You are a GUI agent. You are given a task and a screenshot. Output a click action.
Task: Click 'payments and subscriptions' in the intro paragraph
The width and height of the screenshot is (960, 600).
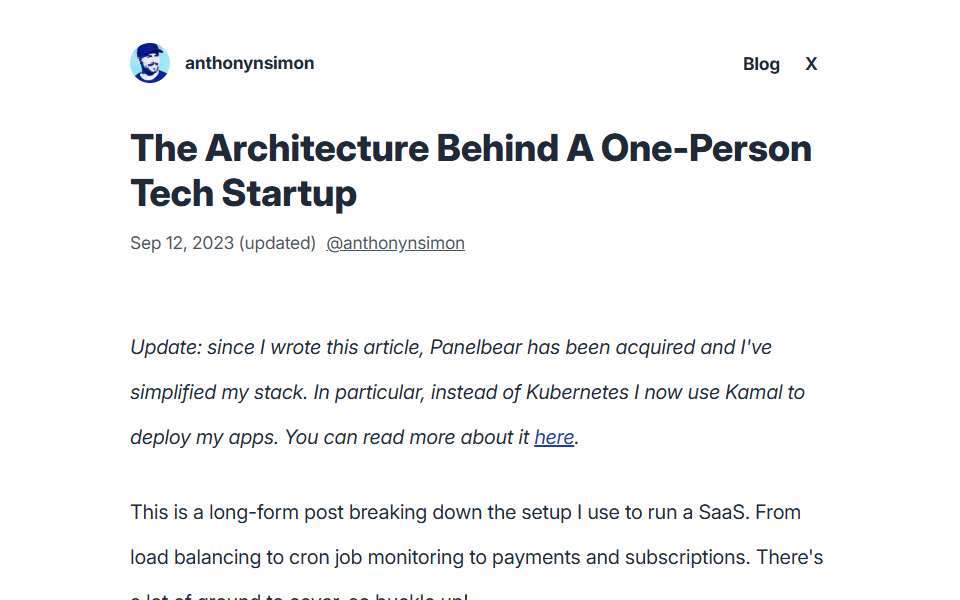tap(620, 557)
